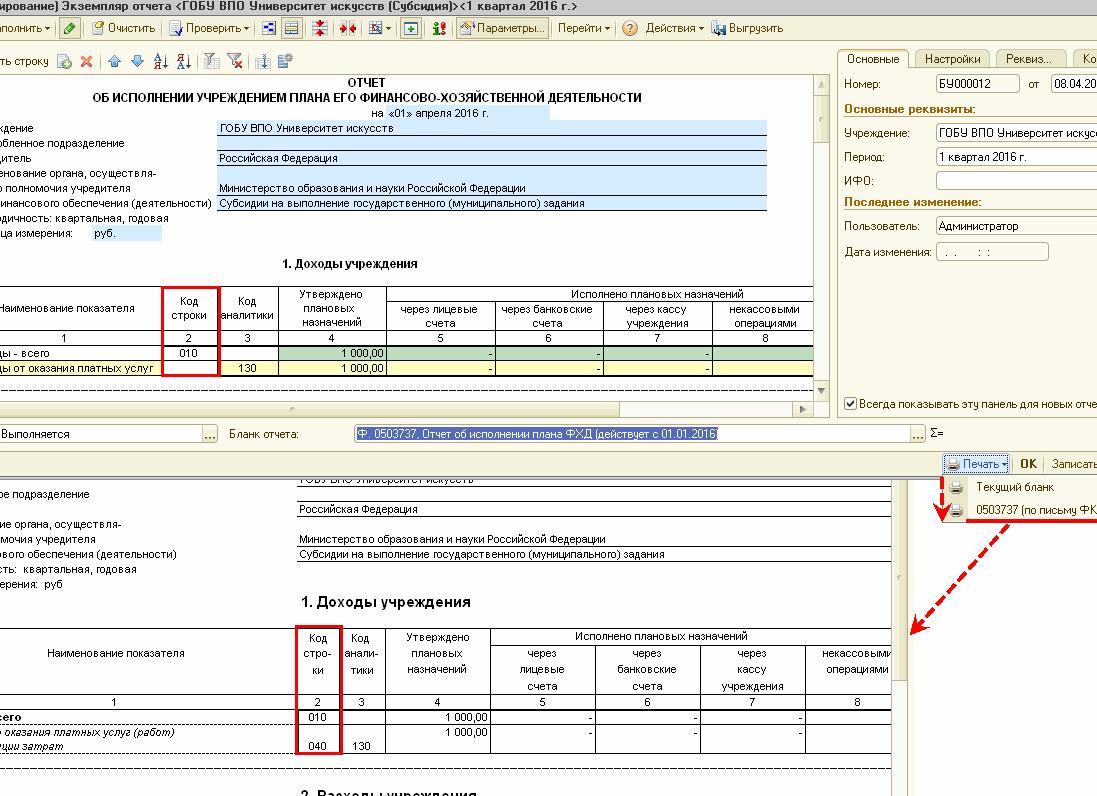Click the date field 08.04.20
This screenshot has height=796, width=1097.
click(x=1074, y=84)
